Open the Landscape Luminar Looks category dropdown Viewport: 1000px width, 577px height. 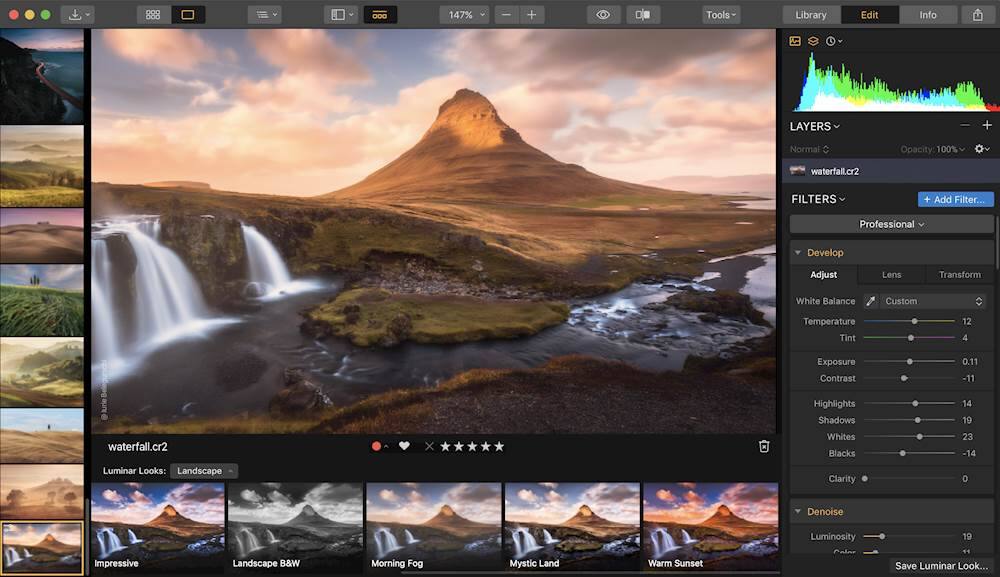(203, 471)
